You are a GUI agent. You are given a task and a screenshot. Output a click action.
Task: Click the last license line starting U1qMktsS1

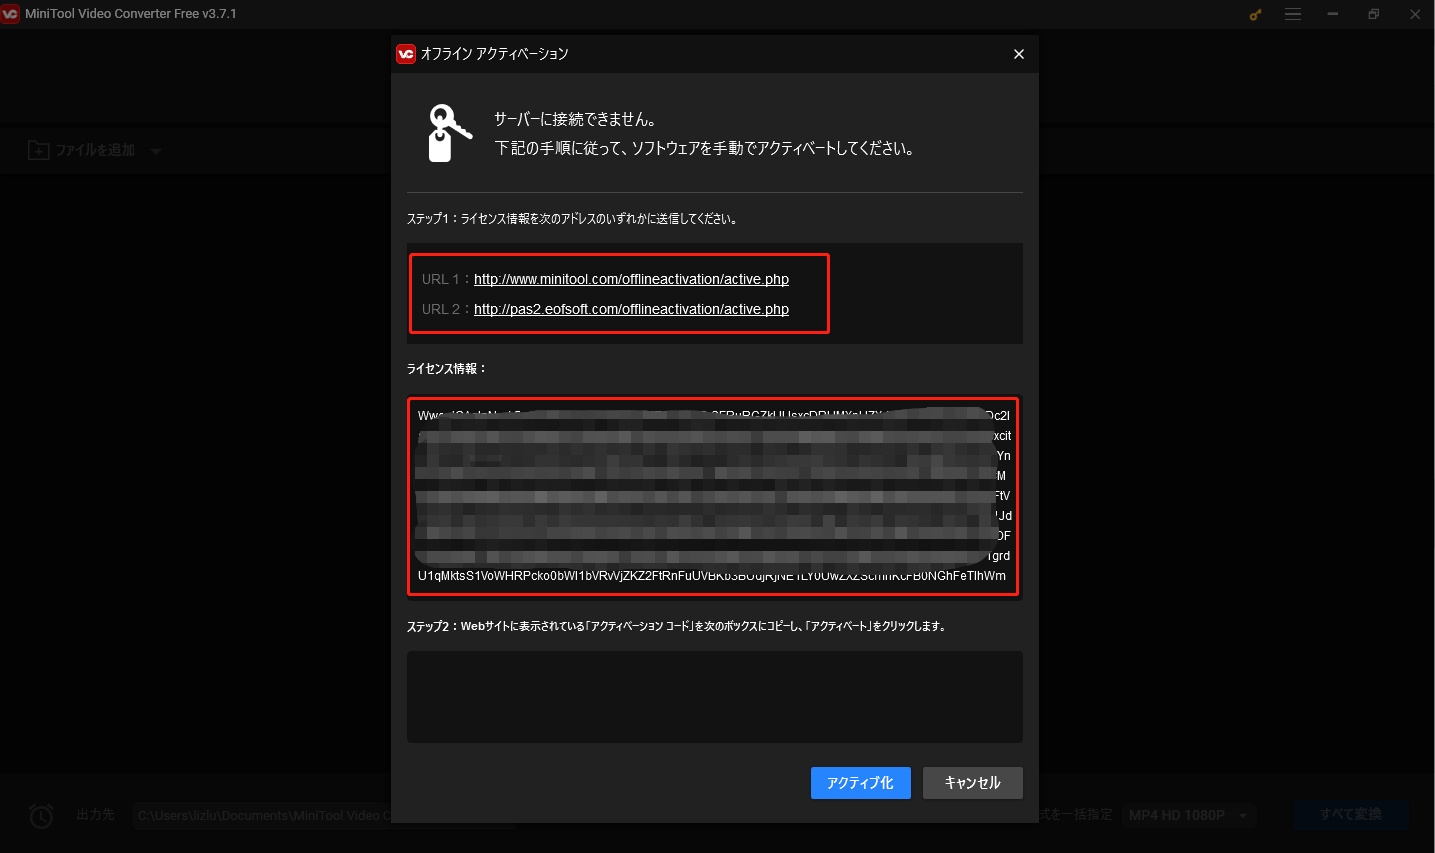pos(712,576)
